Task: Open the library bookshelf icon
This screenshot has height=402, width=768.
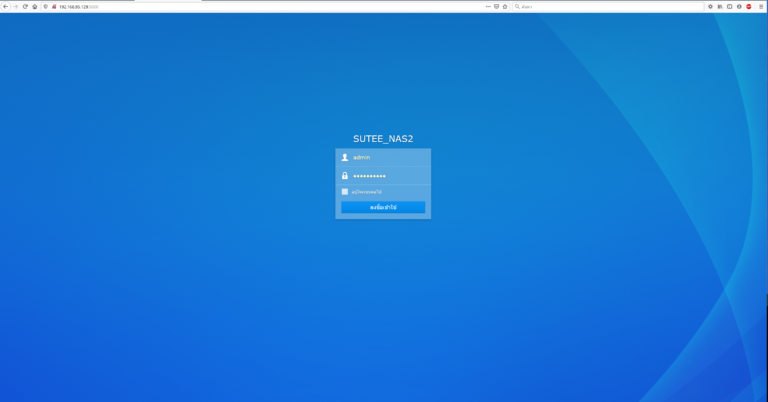Action: pos(720,6)
